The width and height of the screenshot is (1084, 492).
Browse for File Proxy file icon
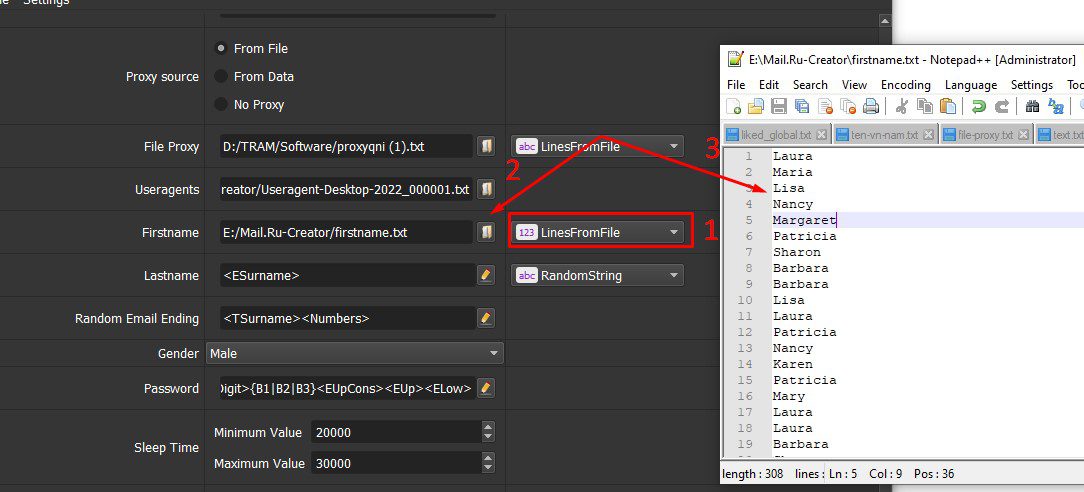(x=486, y=146)
